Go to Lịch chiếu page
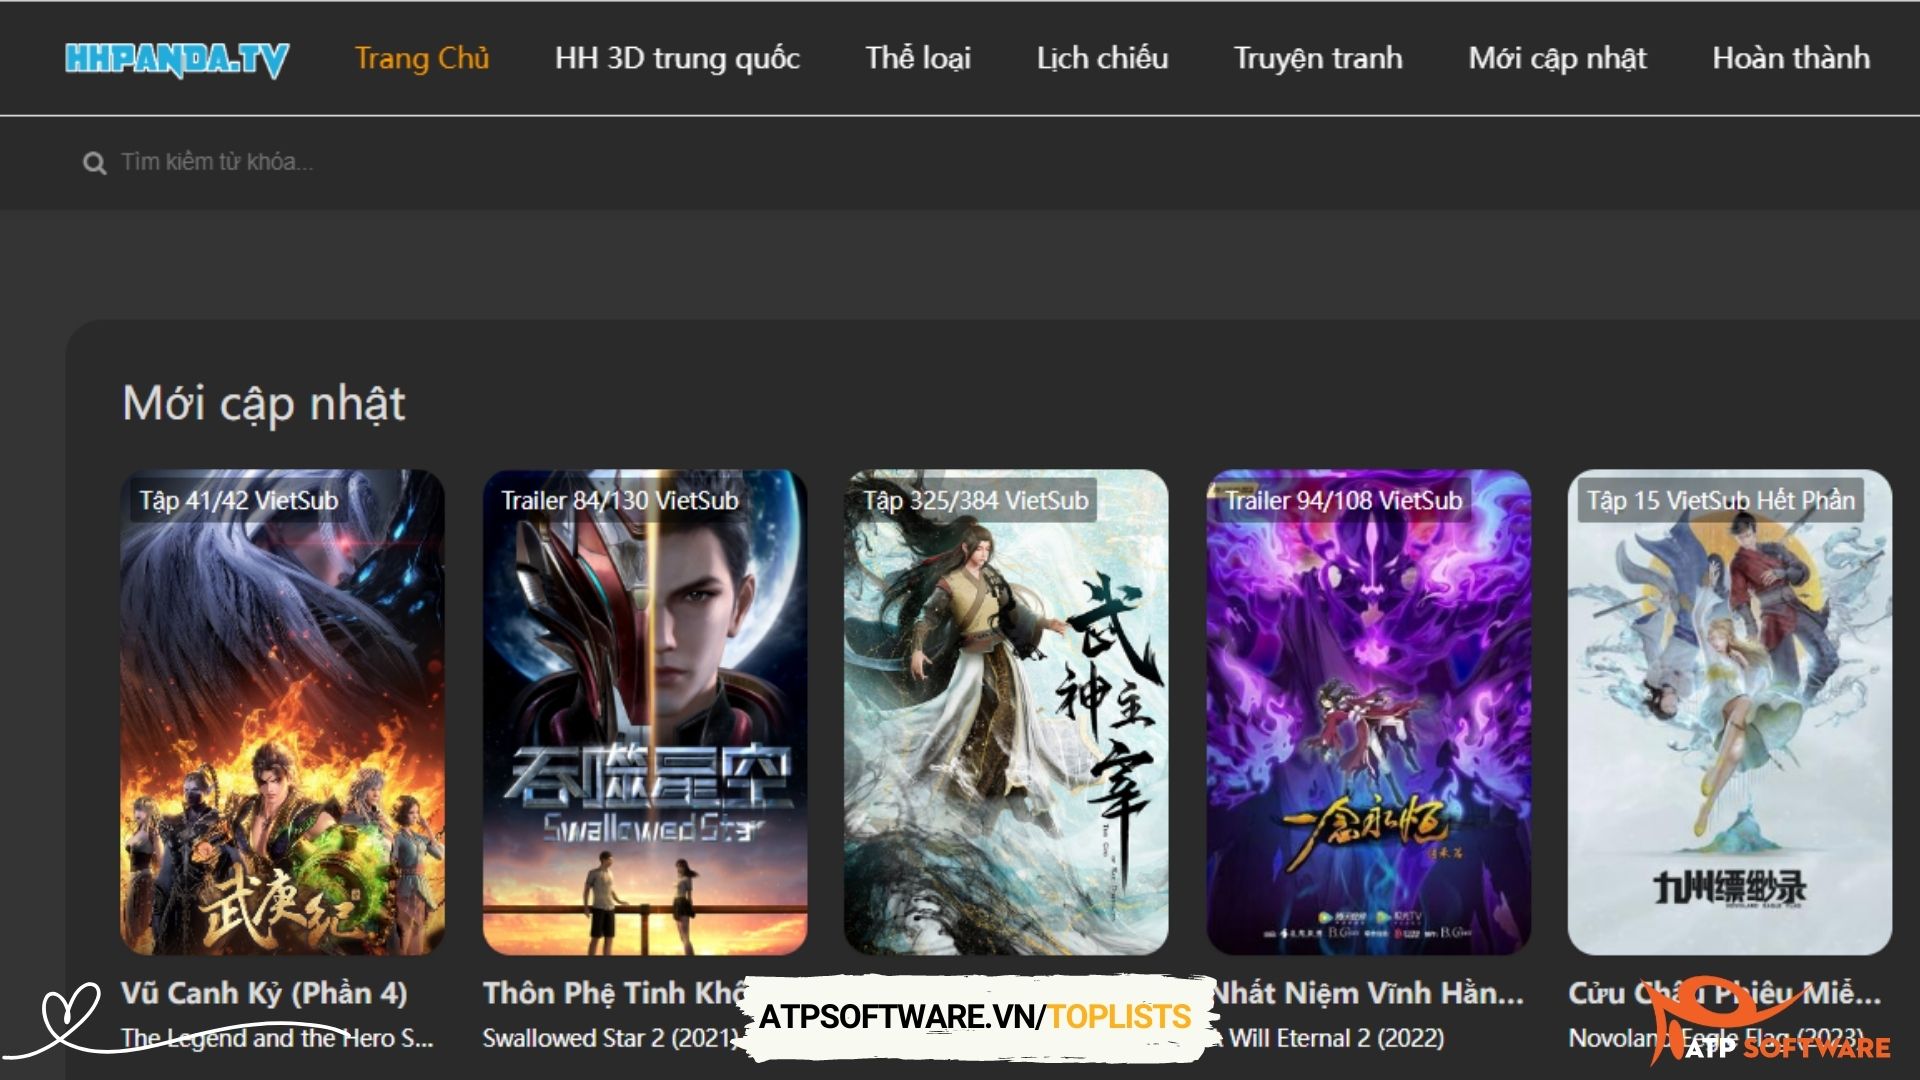 click(x=1102, y=58)
